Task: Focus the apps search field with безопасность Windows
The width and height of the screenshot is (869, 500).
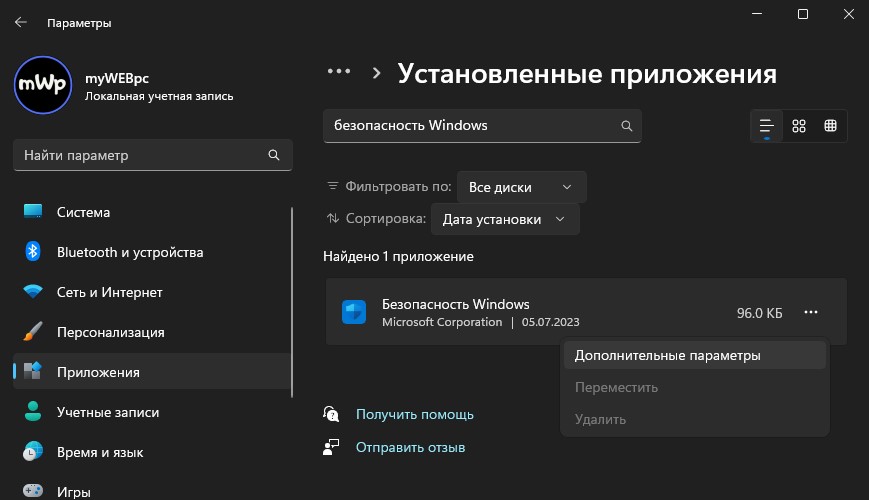Action: pos(482,126)
